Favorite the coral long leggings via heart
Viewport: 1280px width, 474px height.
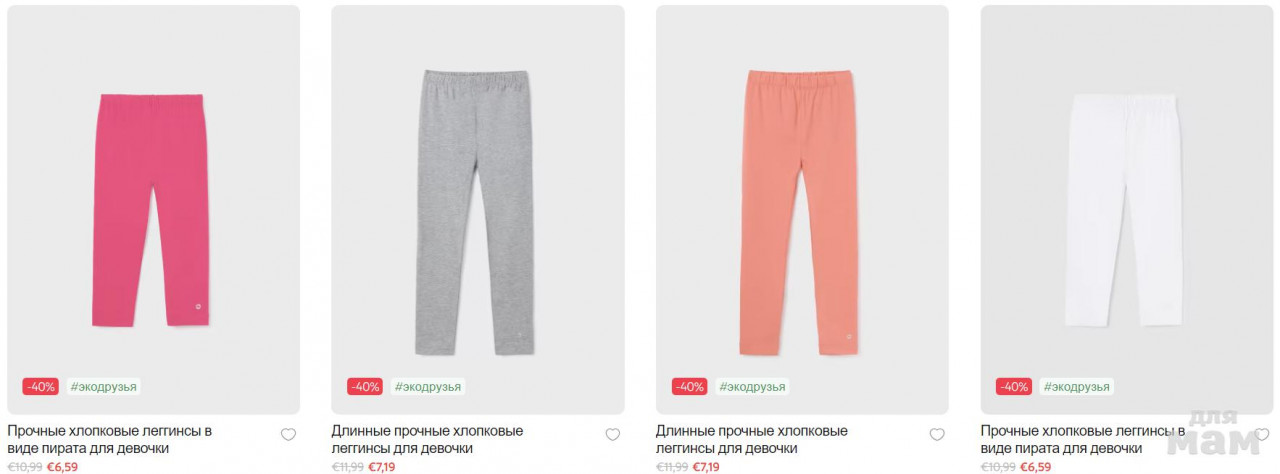[937, 435]
